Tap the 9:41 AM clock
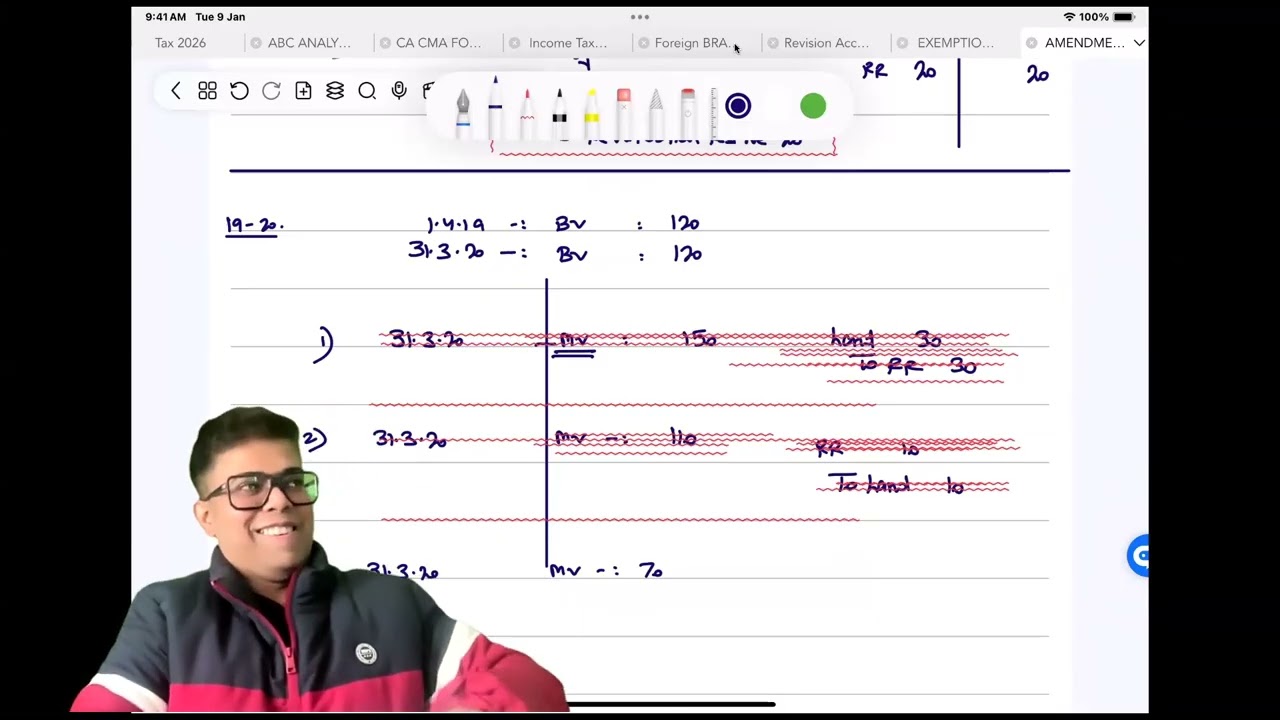 (x=166, y=17)
